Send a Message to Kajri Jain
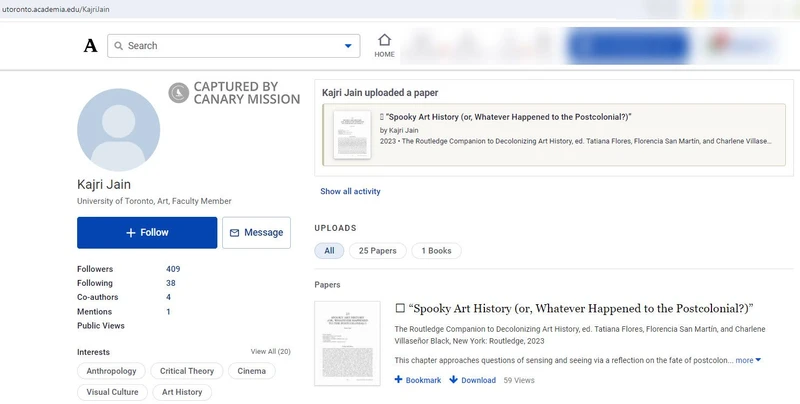 pyautogui.click(x=257, y=233)
